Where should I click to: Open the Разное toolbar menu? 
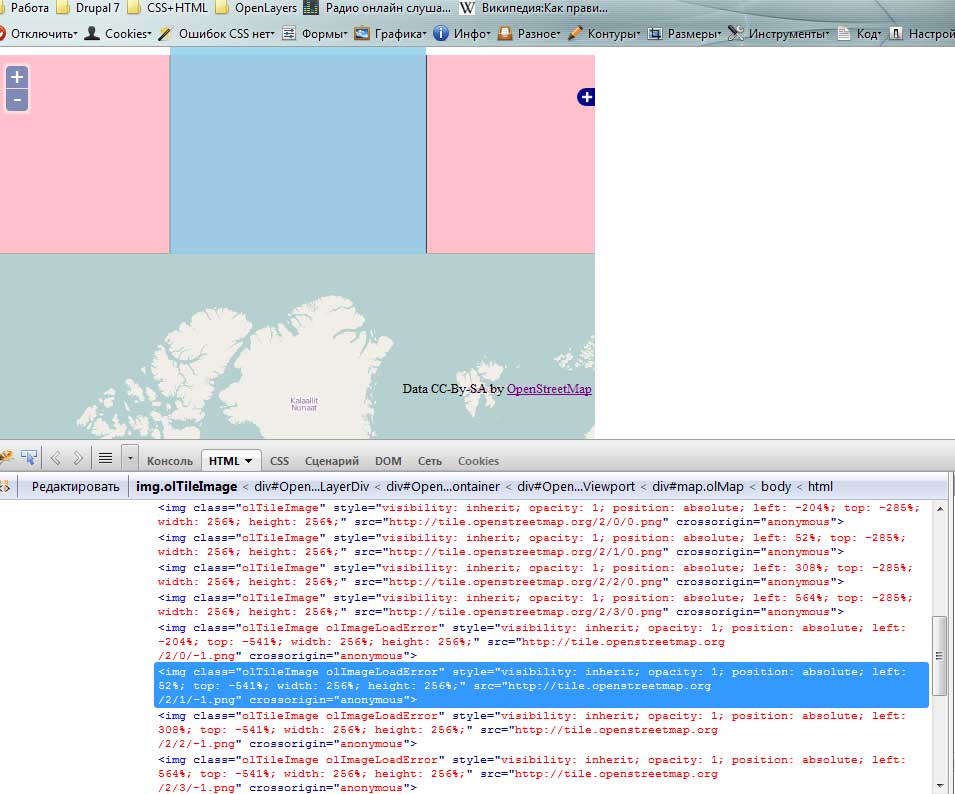529,33
